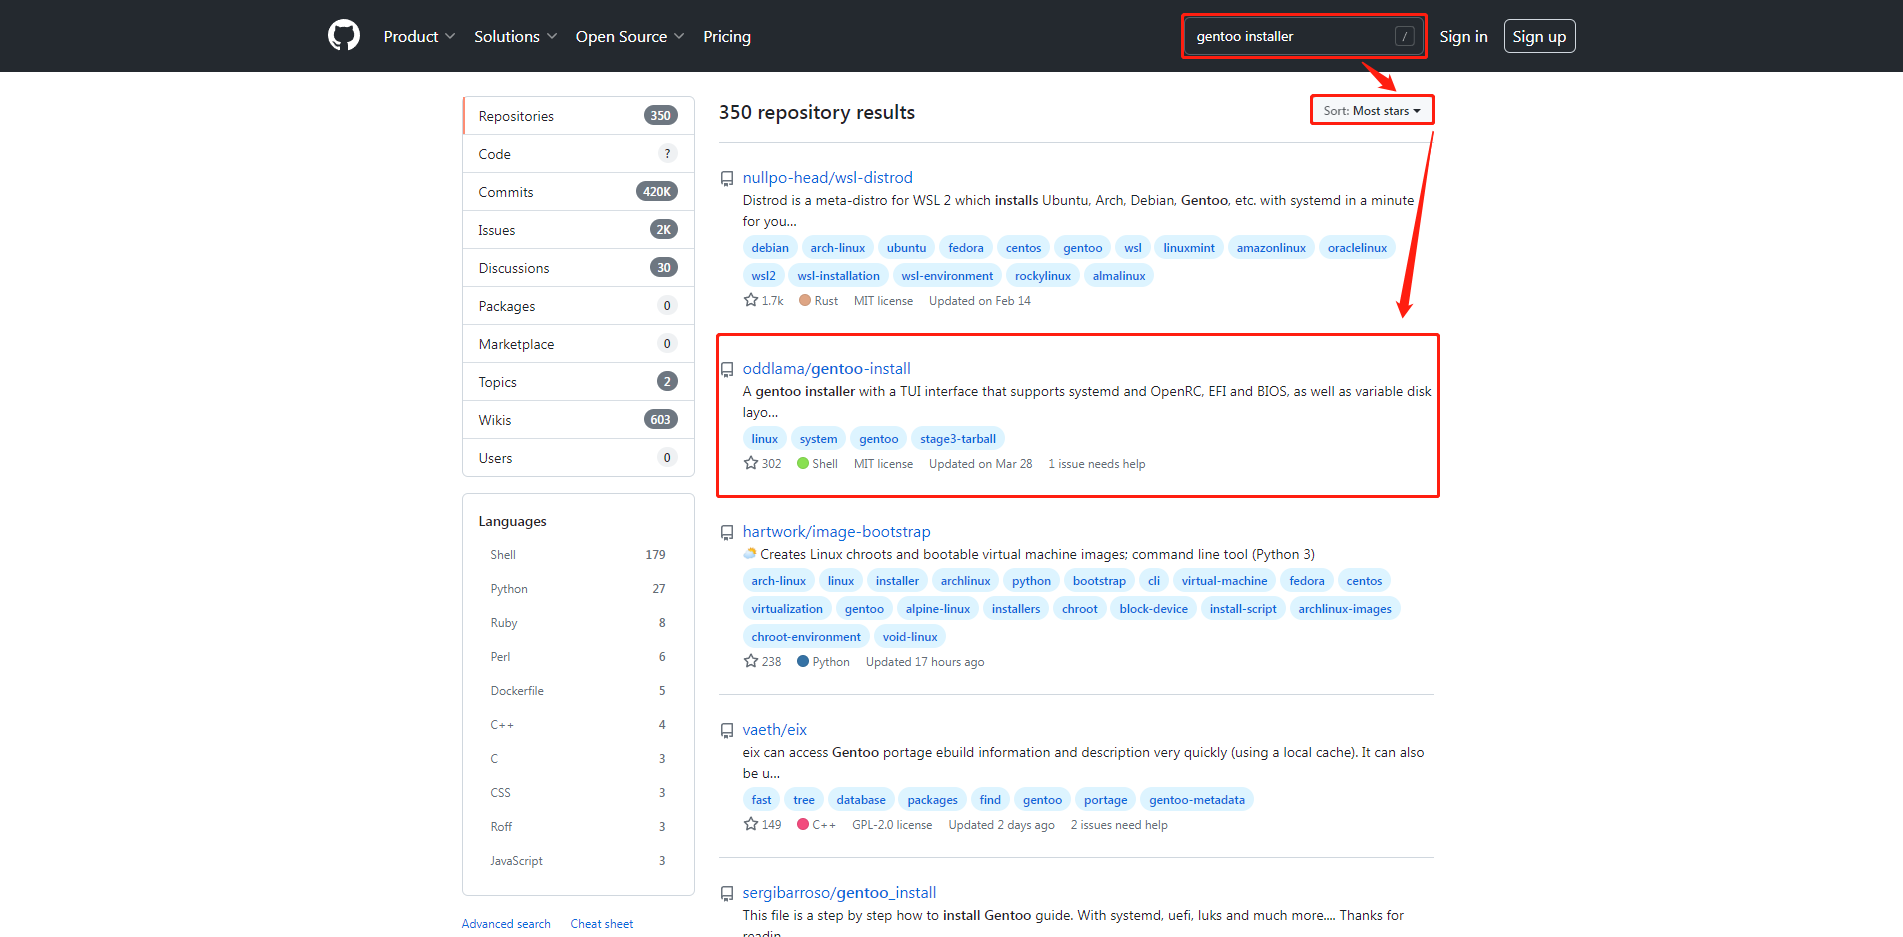Click the chroot-environment topic tag
Viewport: 1903px width, 937px height.
click(806, 637)
